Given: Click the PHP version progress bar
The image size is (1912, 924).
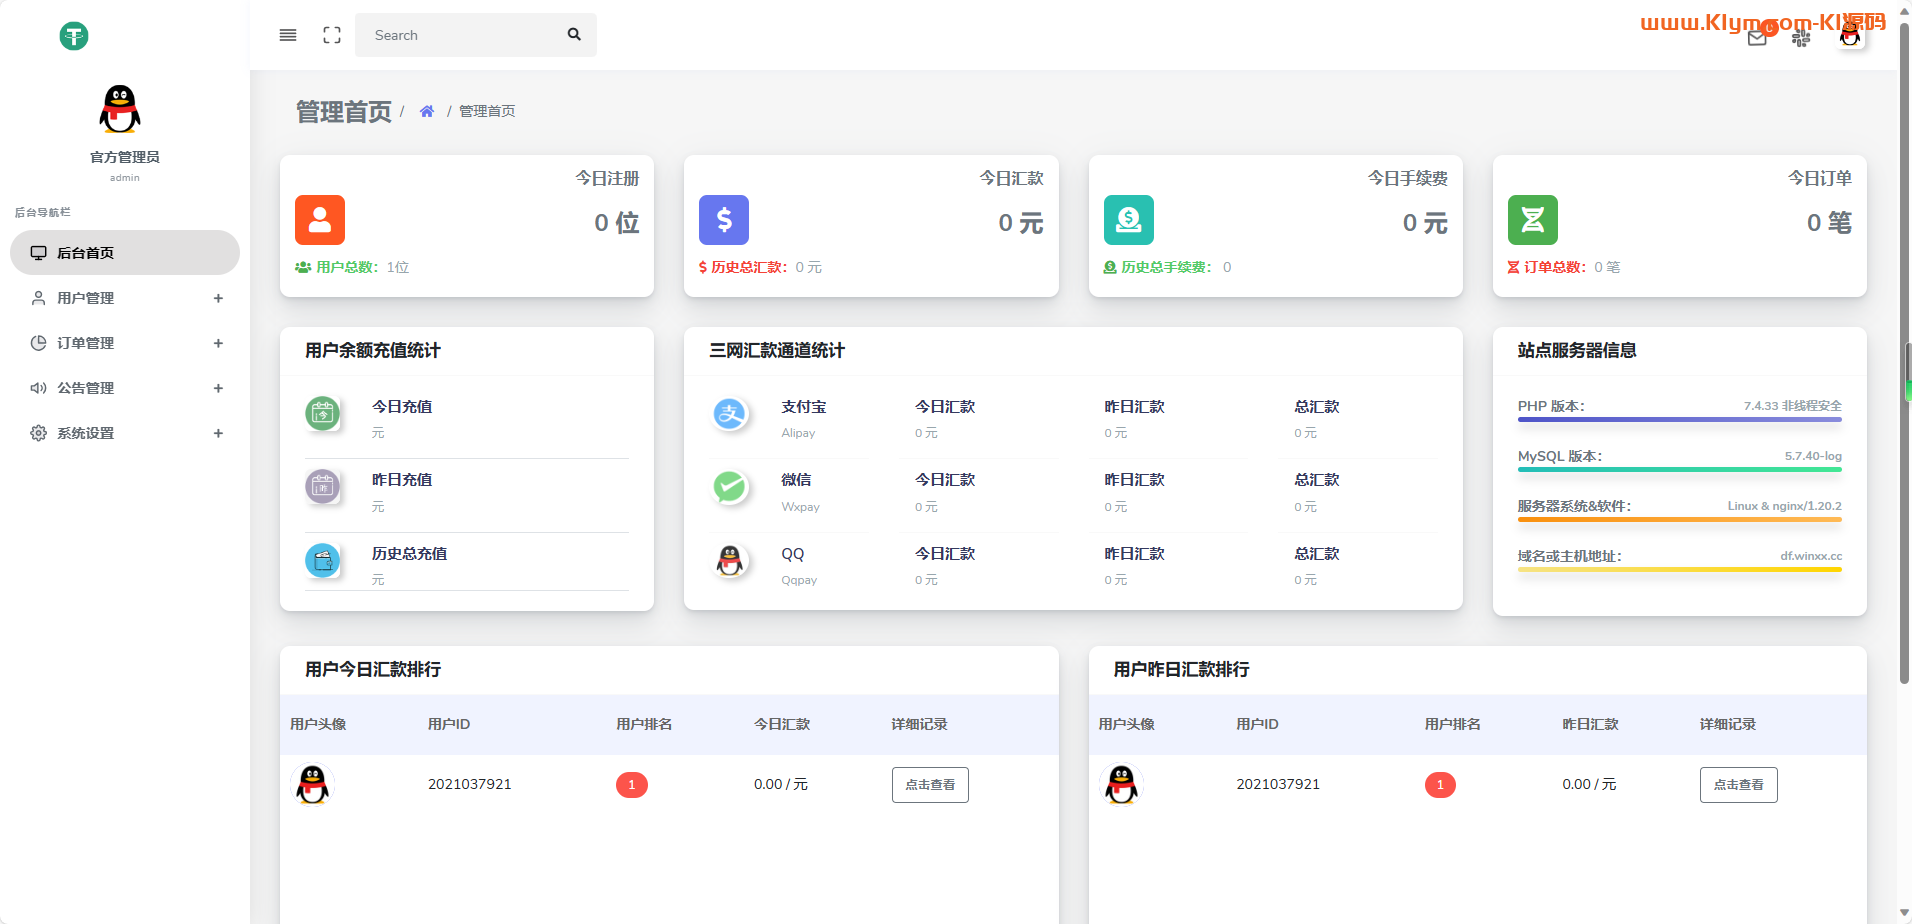Looking at the screenshot, I should click(1679, 420).
